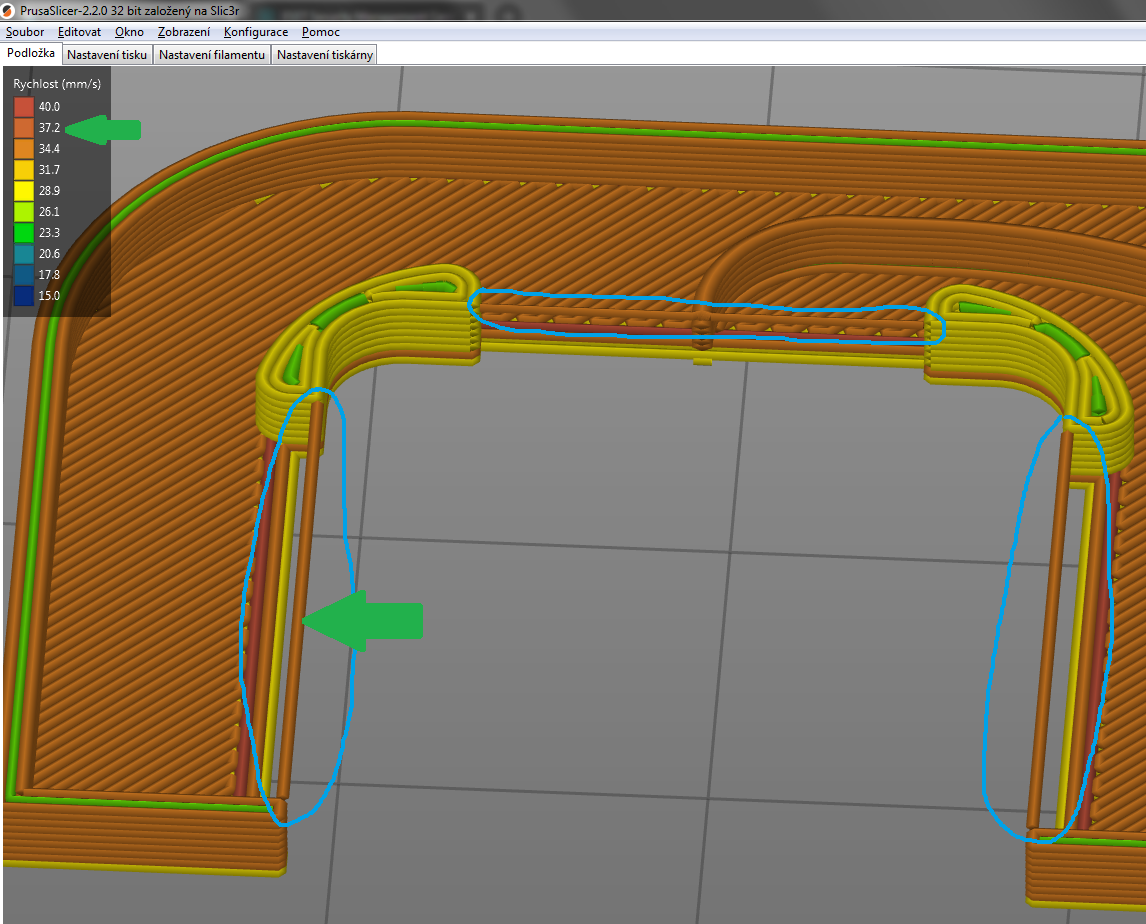Viewport: 1146px width, 924px height.
Task: Open the Zobrazení menu
Action: [x=184, y=32]
